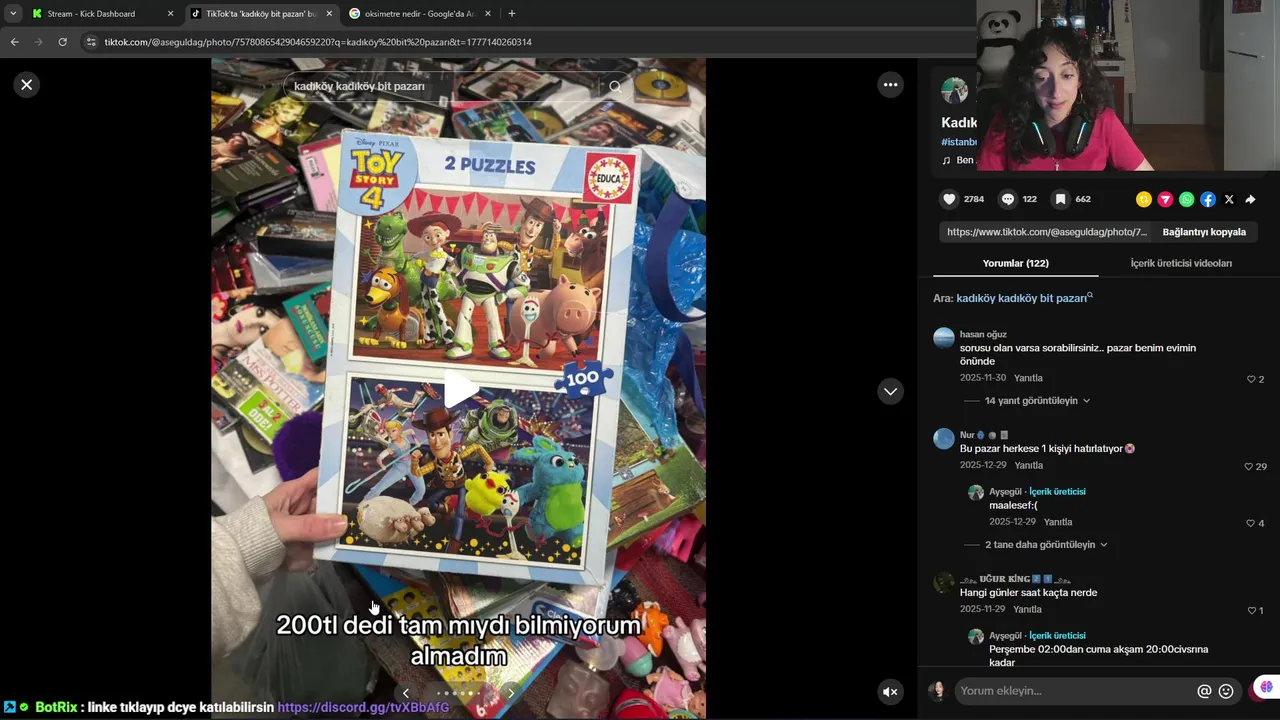
Task: Play the slideshow with center play button
Action: [x=459, y=389]
